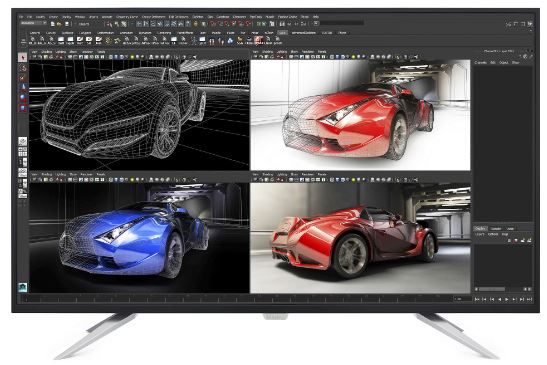Toggle the Channel Box sidebar button
The width and height of the screenshot is (547, 365).
point(530,24)
